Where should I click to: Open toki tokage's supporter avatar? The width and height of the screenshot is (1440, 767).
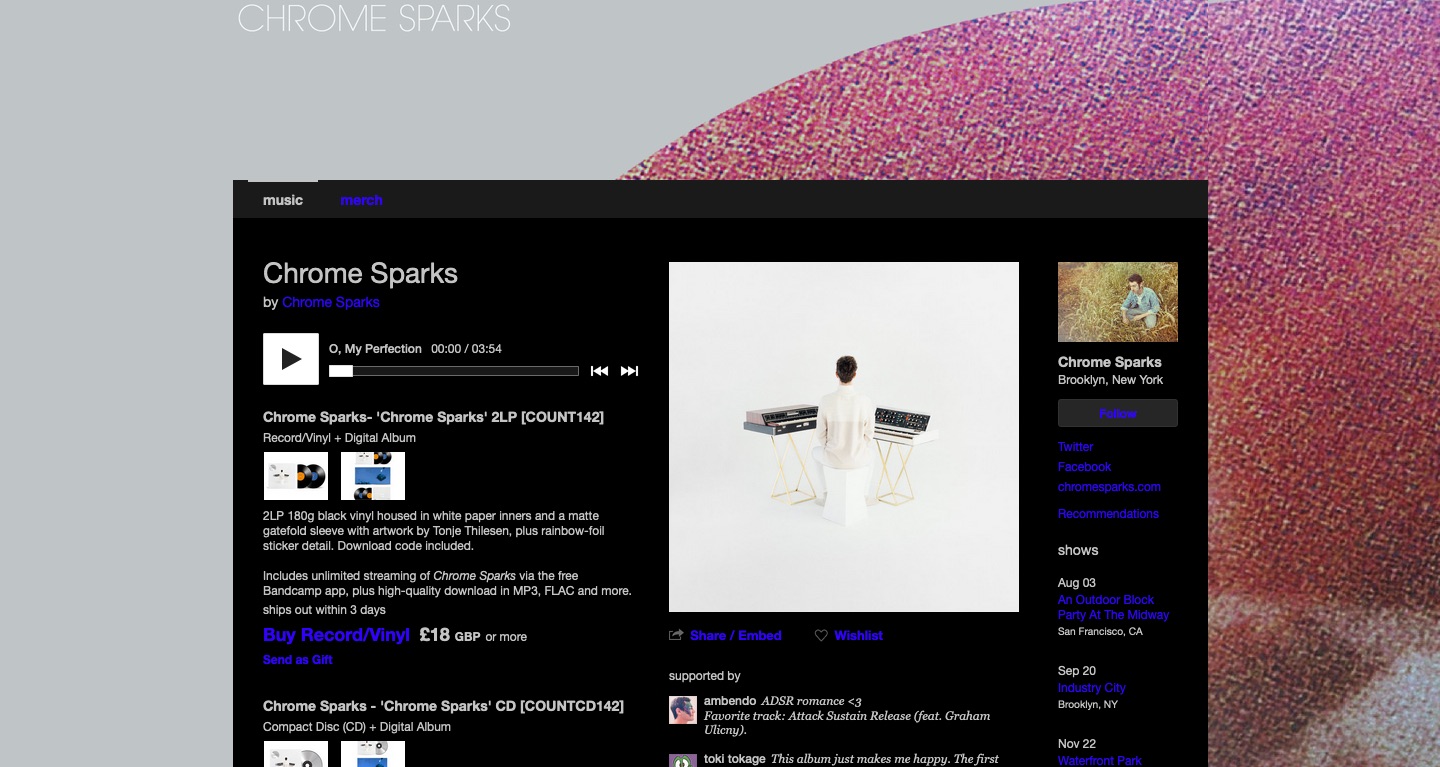pyautogui.click(x=682, y=761)
